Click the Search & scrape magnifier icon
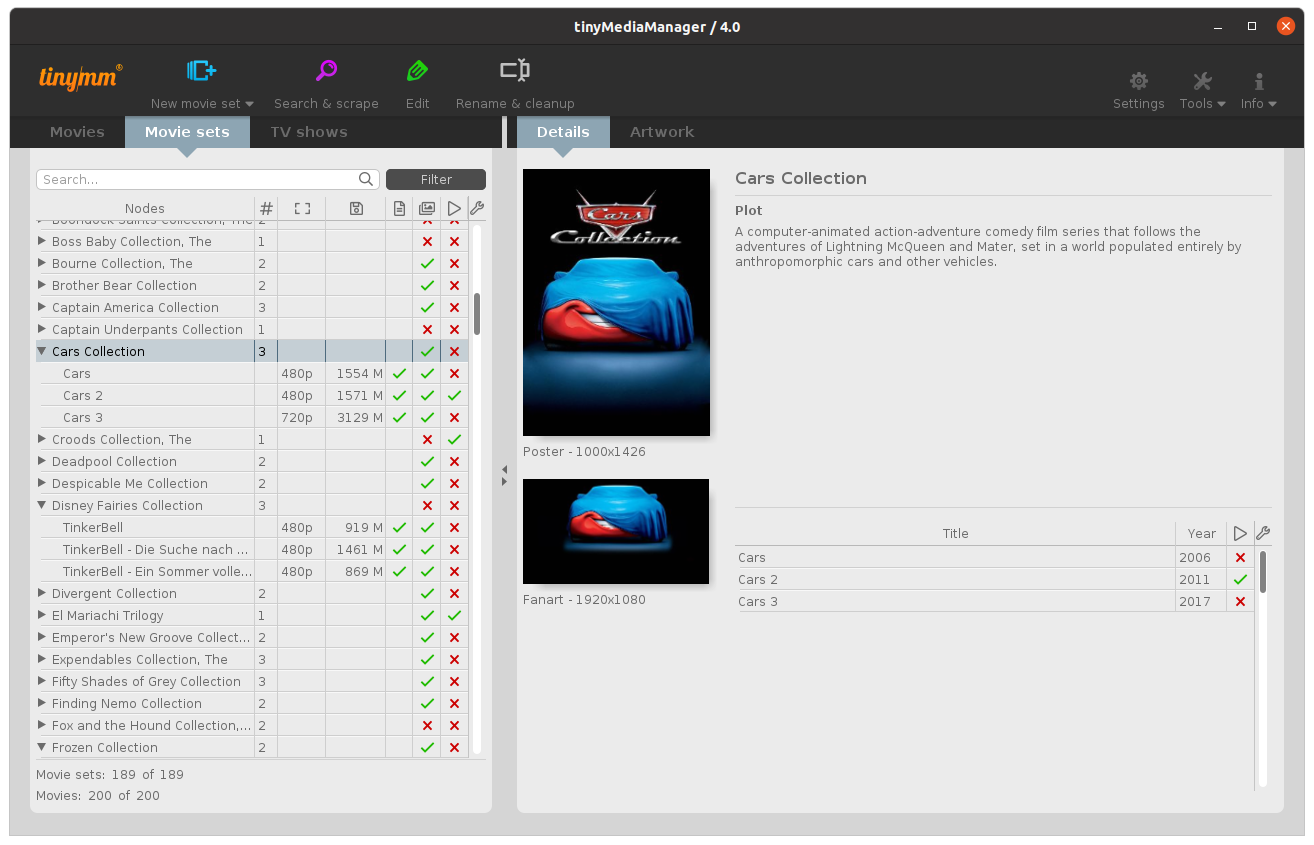This screenshot has height=845, width=1314. pos(326,71)
